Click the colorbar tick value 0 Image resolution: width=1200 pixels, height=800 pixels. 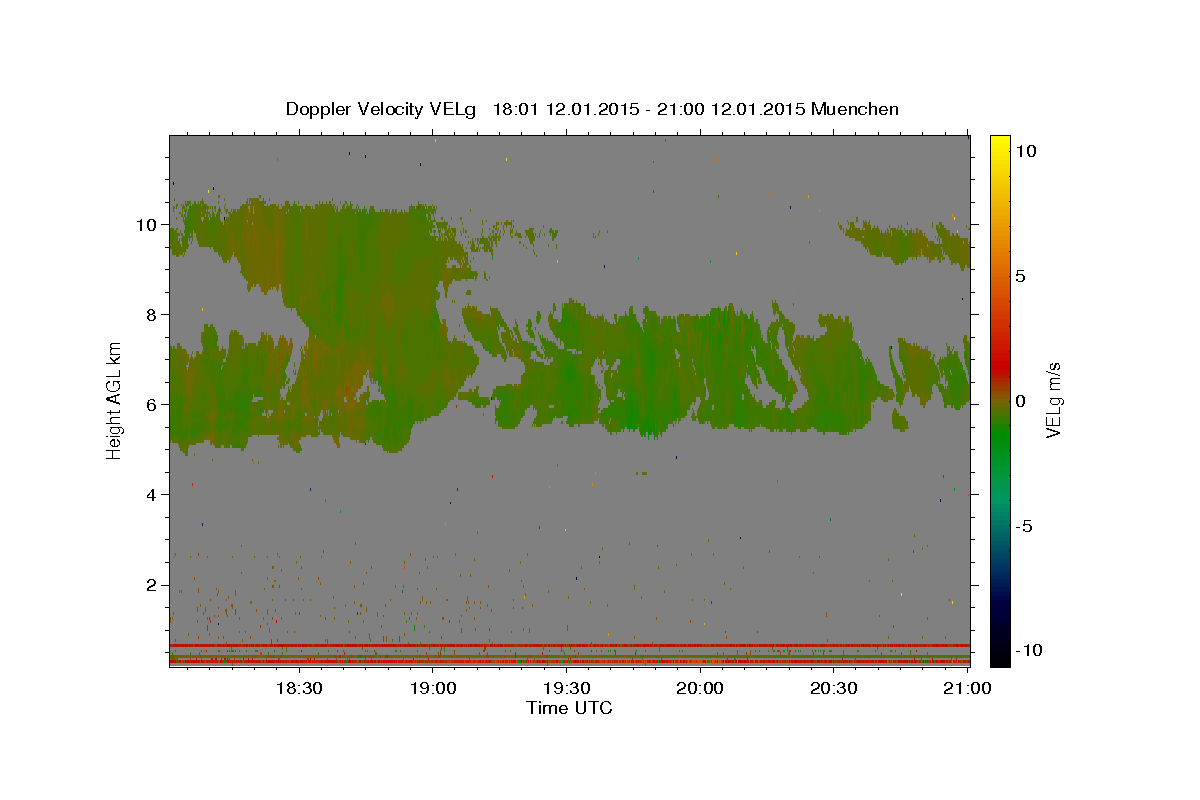[1021, 400]
